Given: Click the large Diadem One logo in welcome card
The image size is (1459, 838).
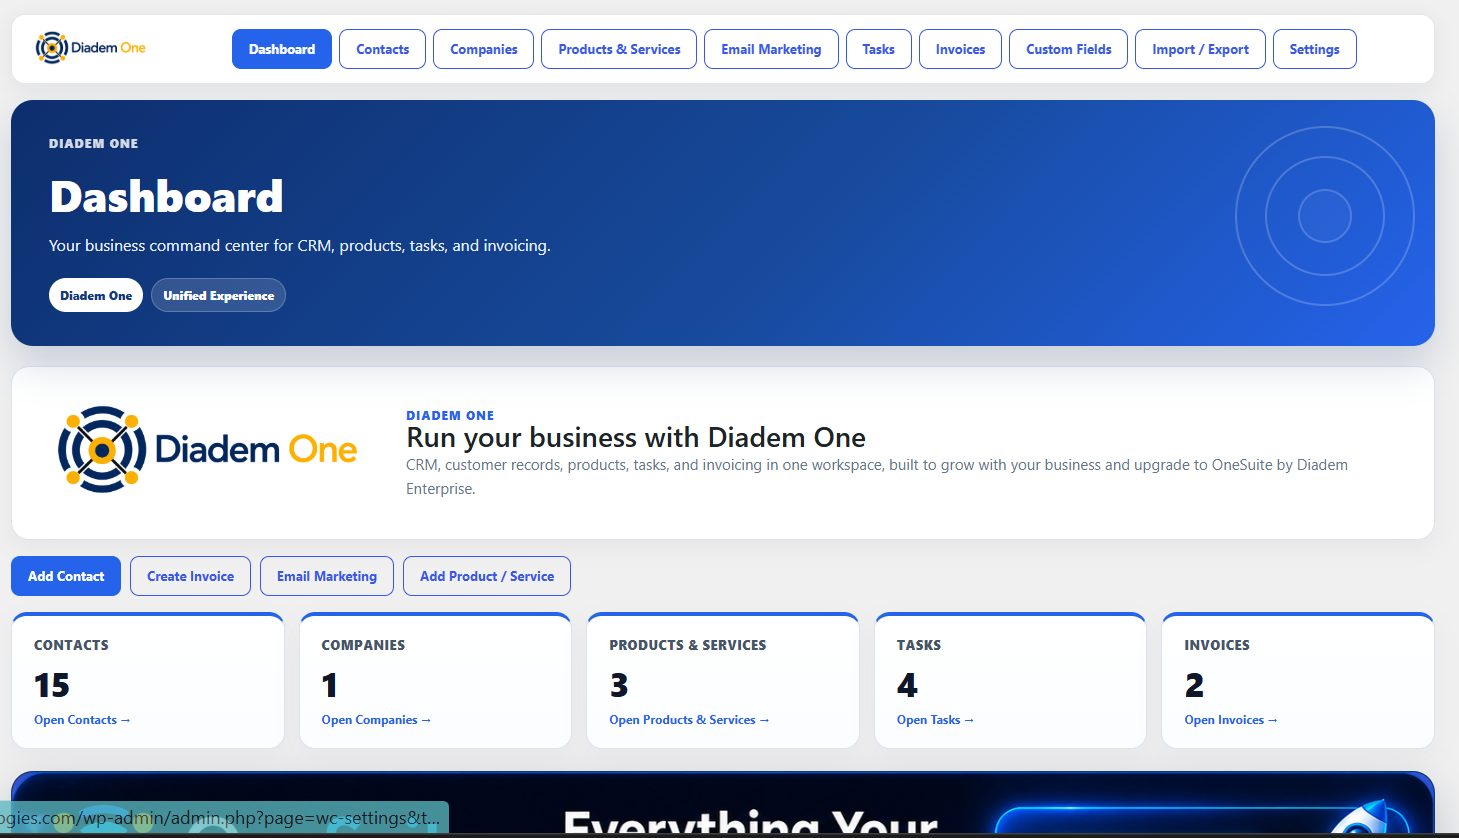Looking at the screenshot, I should coord(207,449).
